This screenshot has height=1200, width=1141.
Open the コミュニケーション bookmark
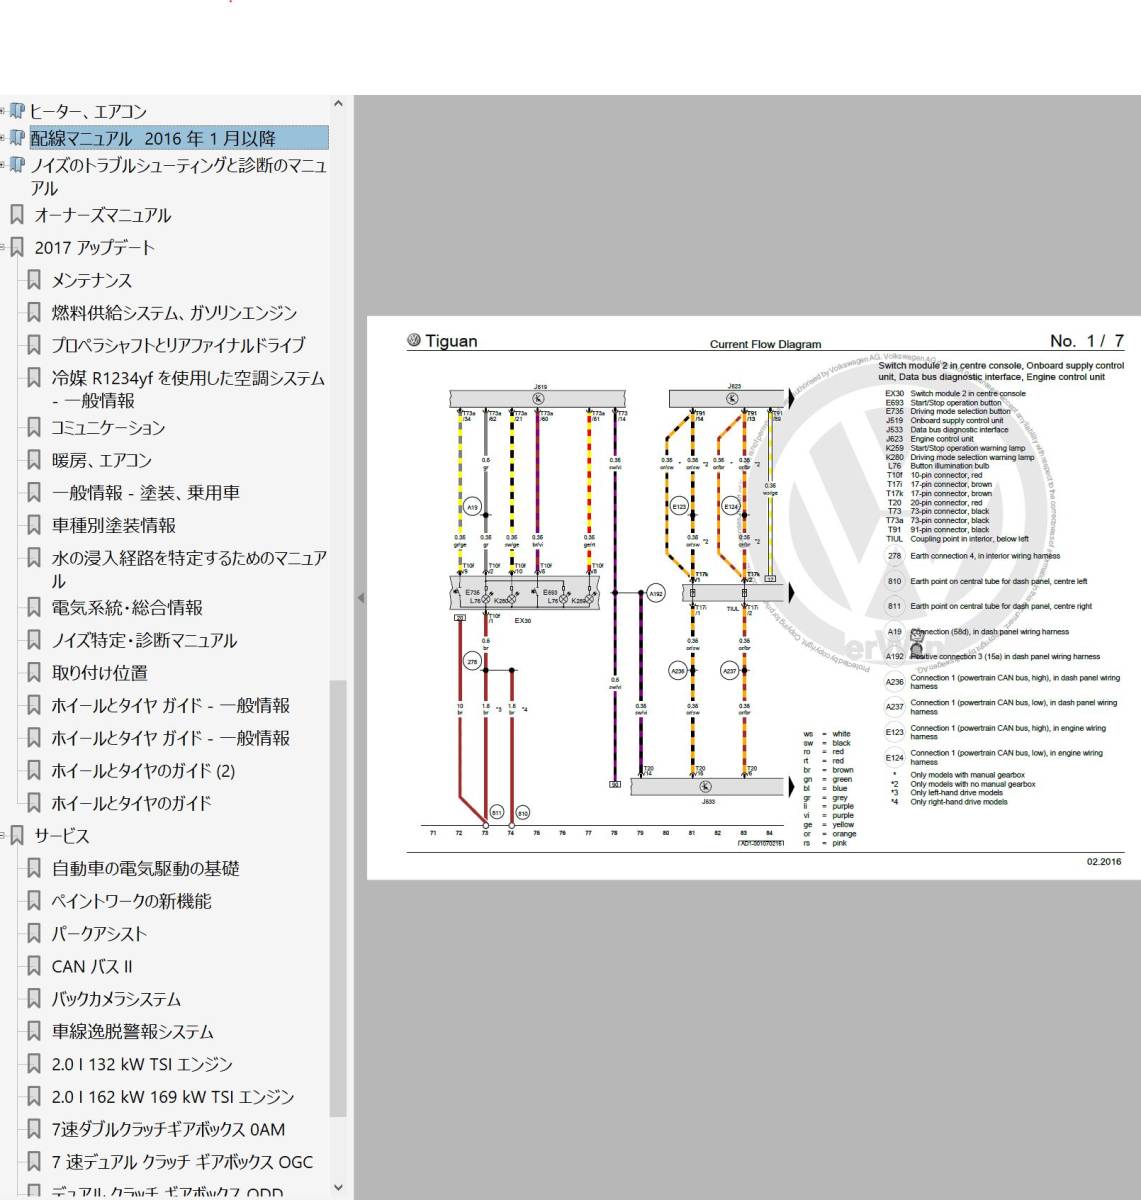pyautogui.click(x=108, y=428)
